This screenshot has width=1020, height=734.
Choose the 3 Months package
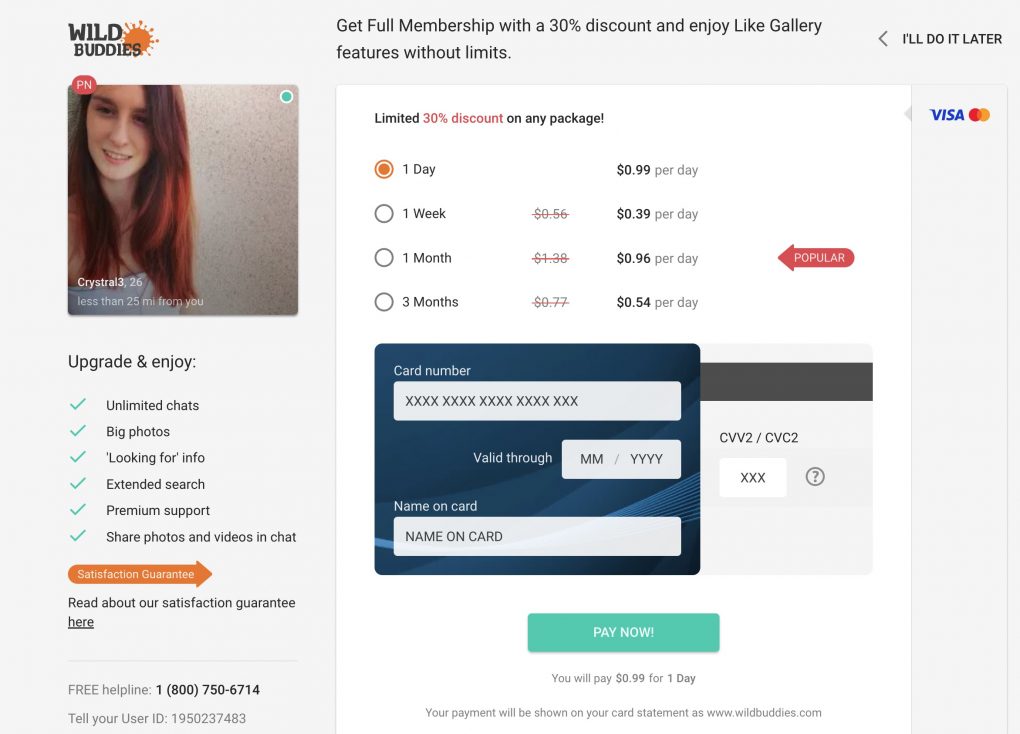[x=384, y=302]
